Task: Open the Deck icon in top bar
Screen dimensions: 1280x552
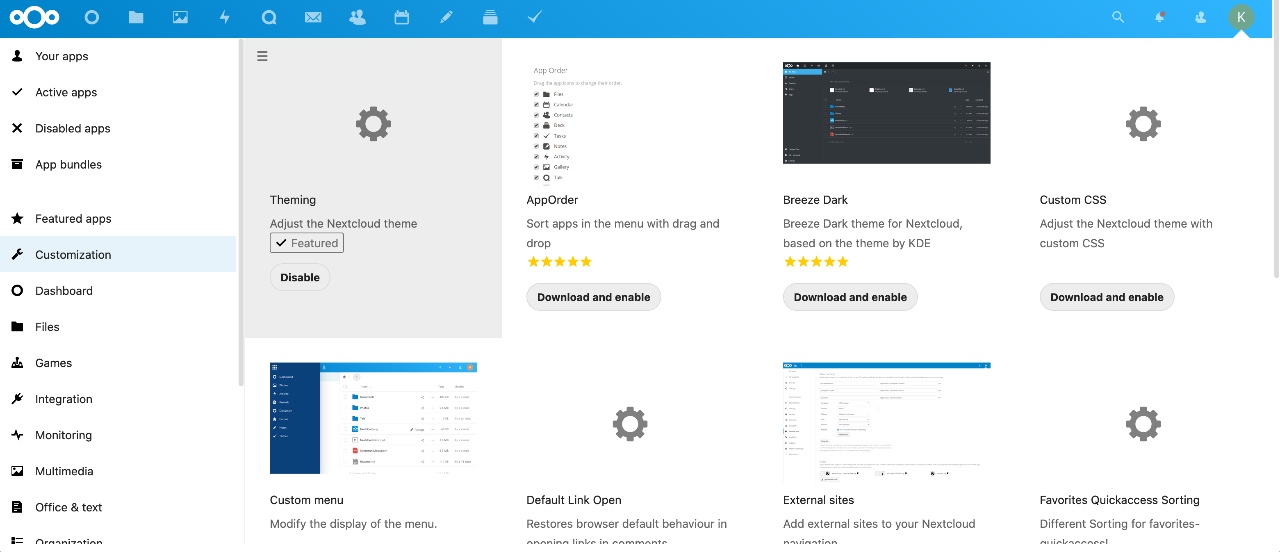Action: 490,17
